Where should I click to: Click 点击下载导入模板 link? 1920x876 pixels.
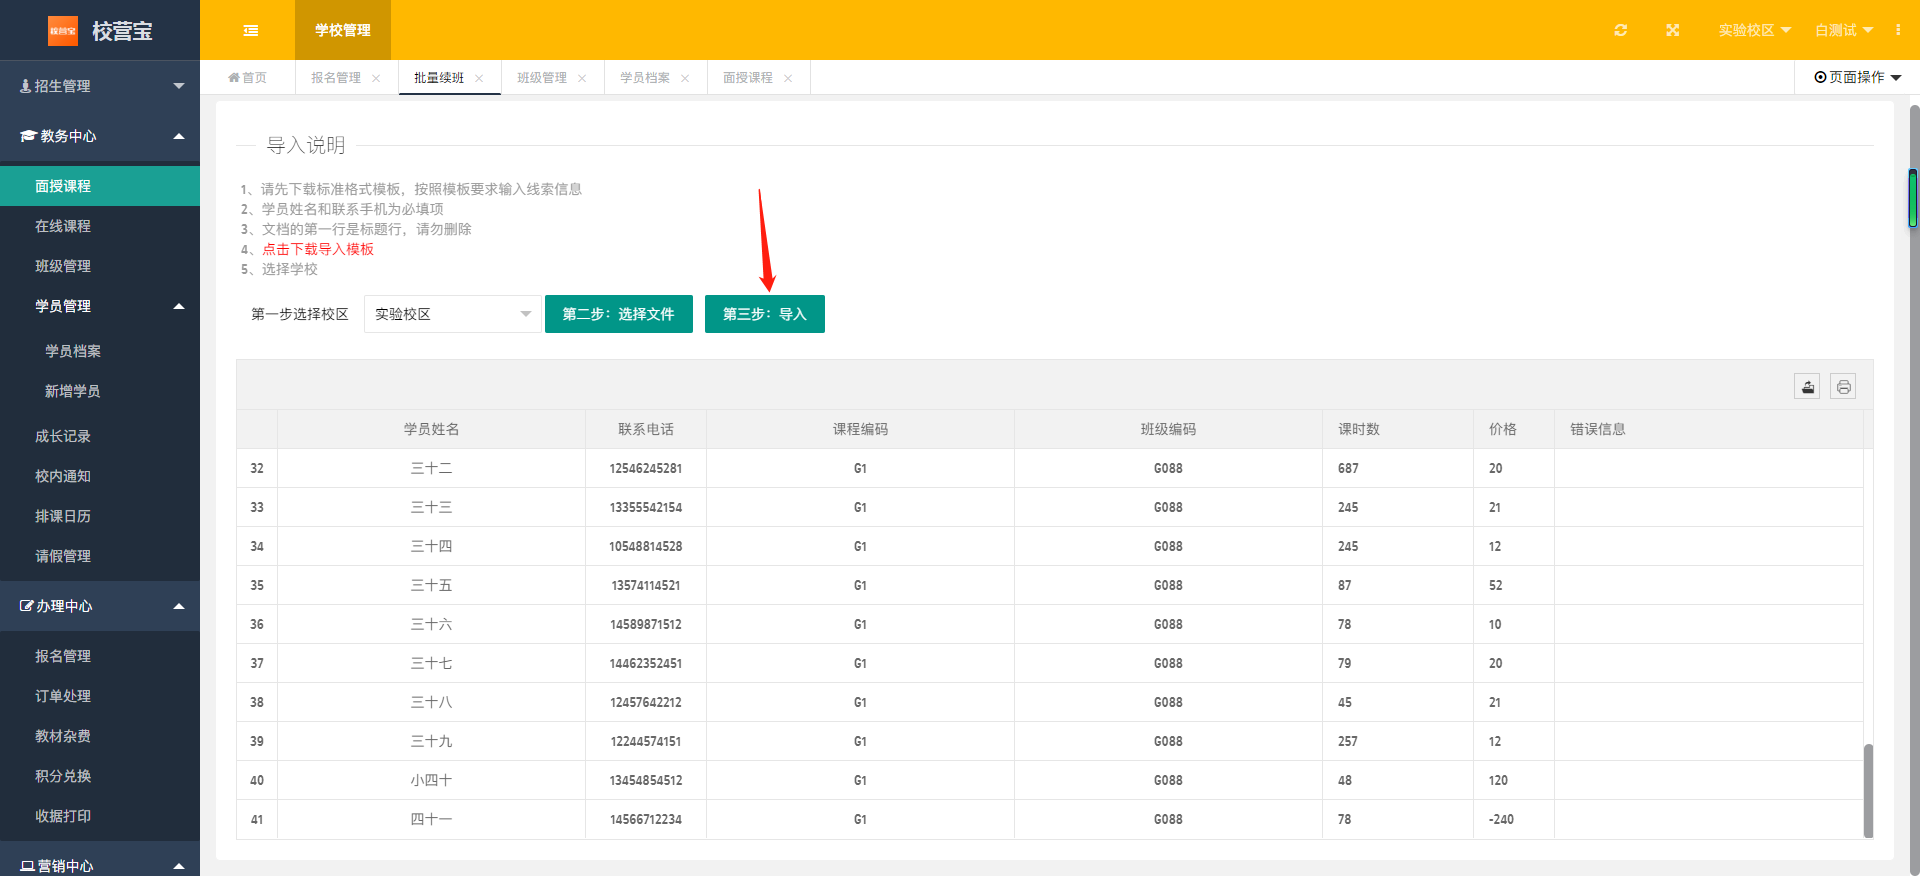pos(318,249)
